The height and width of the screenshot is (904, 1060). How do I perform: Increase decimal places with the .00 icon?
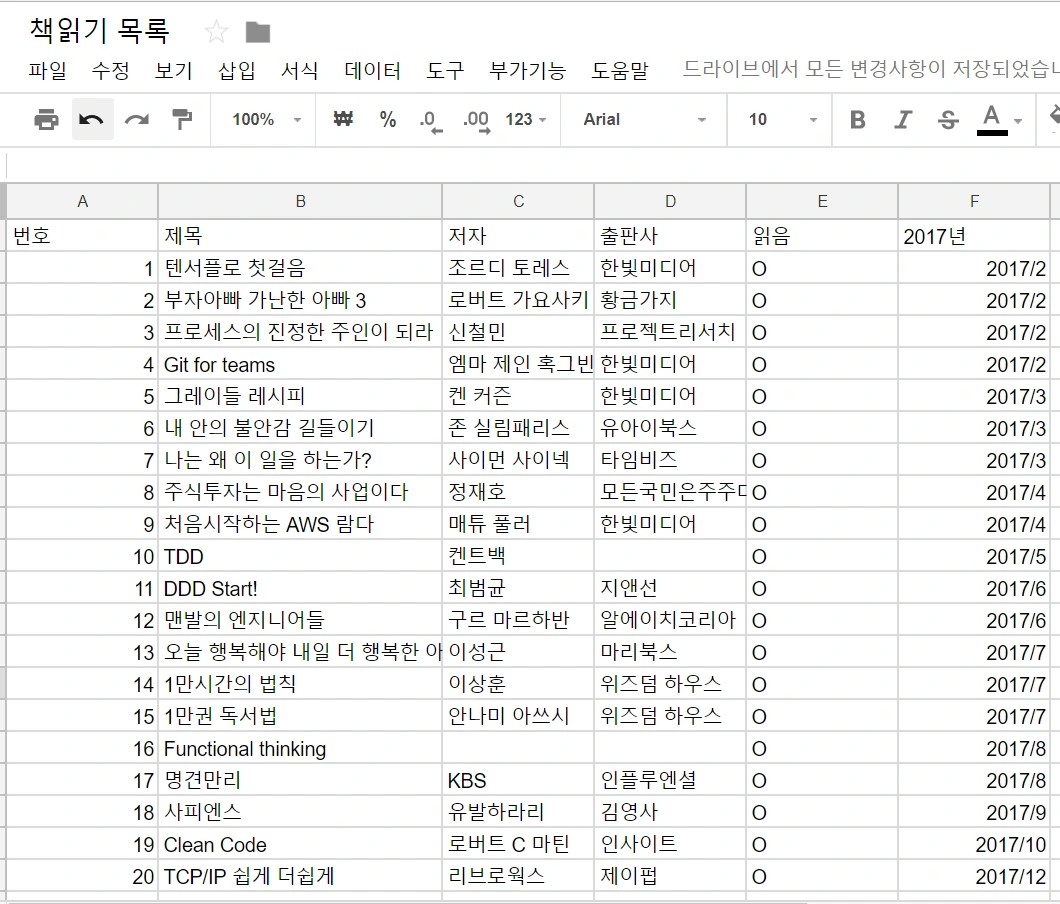pos(474,119)
